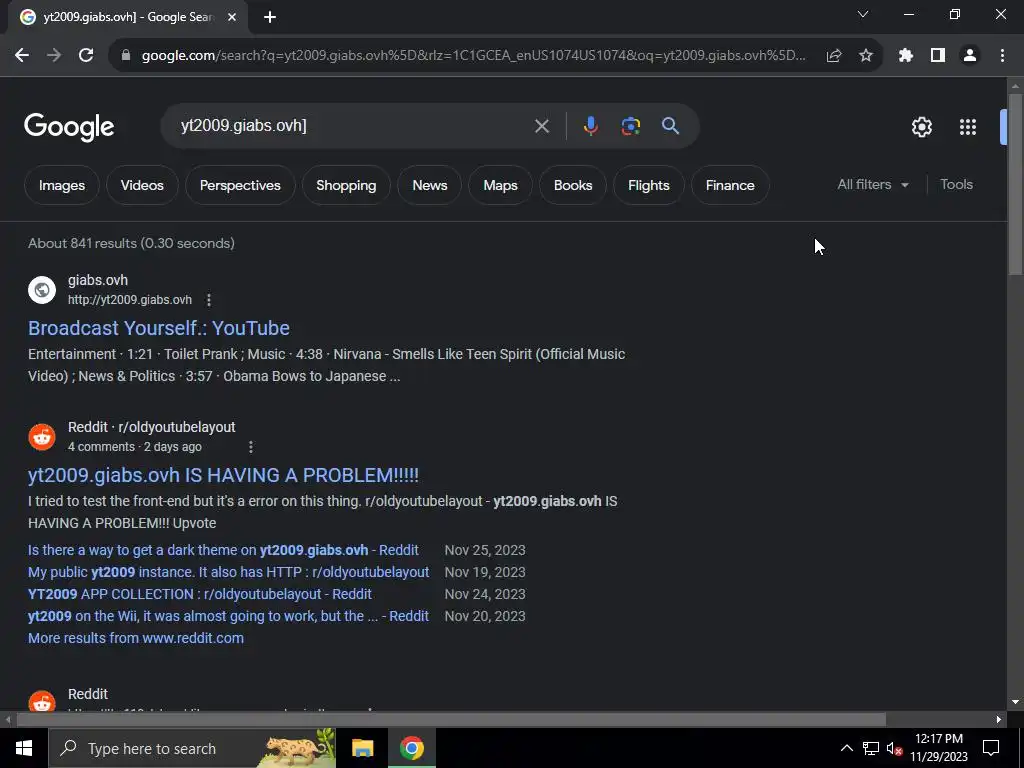
Task: Open the Chrome three-dot menu
Action: [1002, 56]
